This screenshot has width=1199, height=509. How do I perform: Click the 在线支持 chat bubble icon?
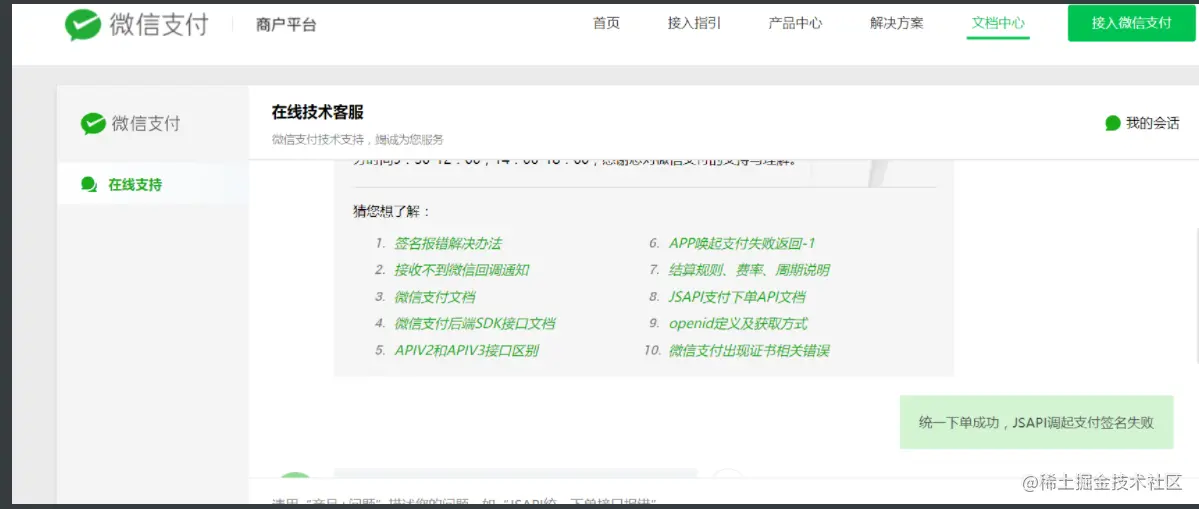pos(89,184)
